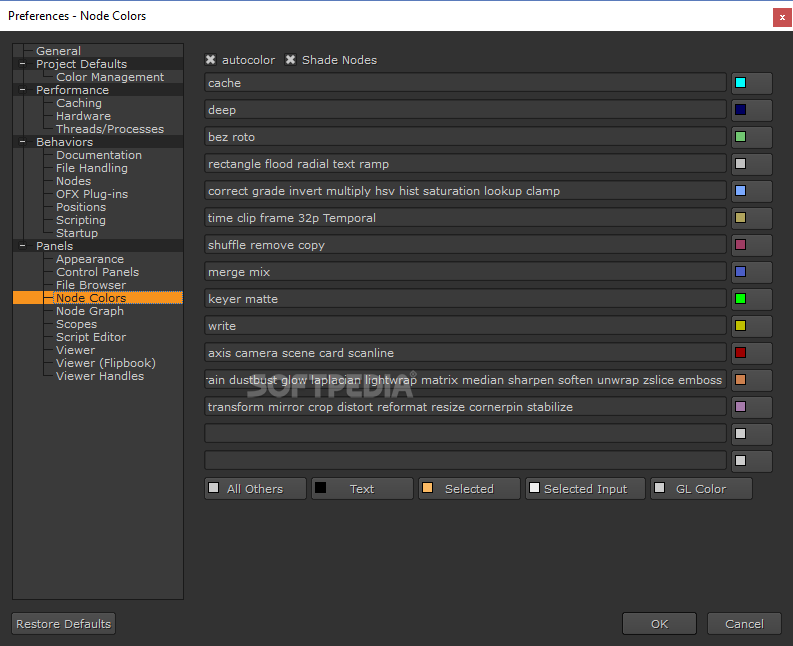Confirm preferences with OK

[659, 624]
